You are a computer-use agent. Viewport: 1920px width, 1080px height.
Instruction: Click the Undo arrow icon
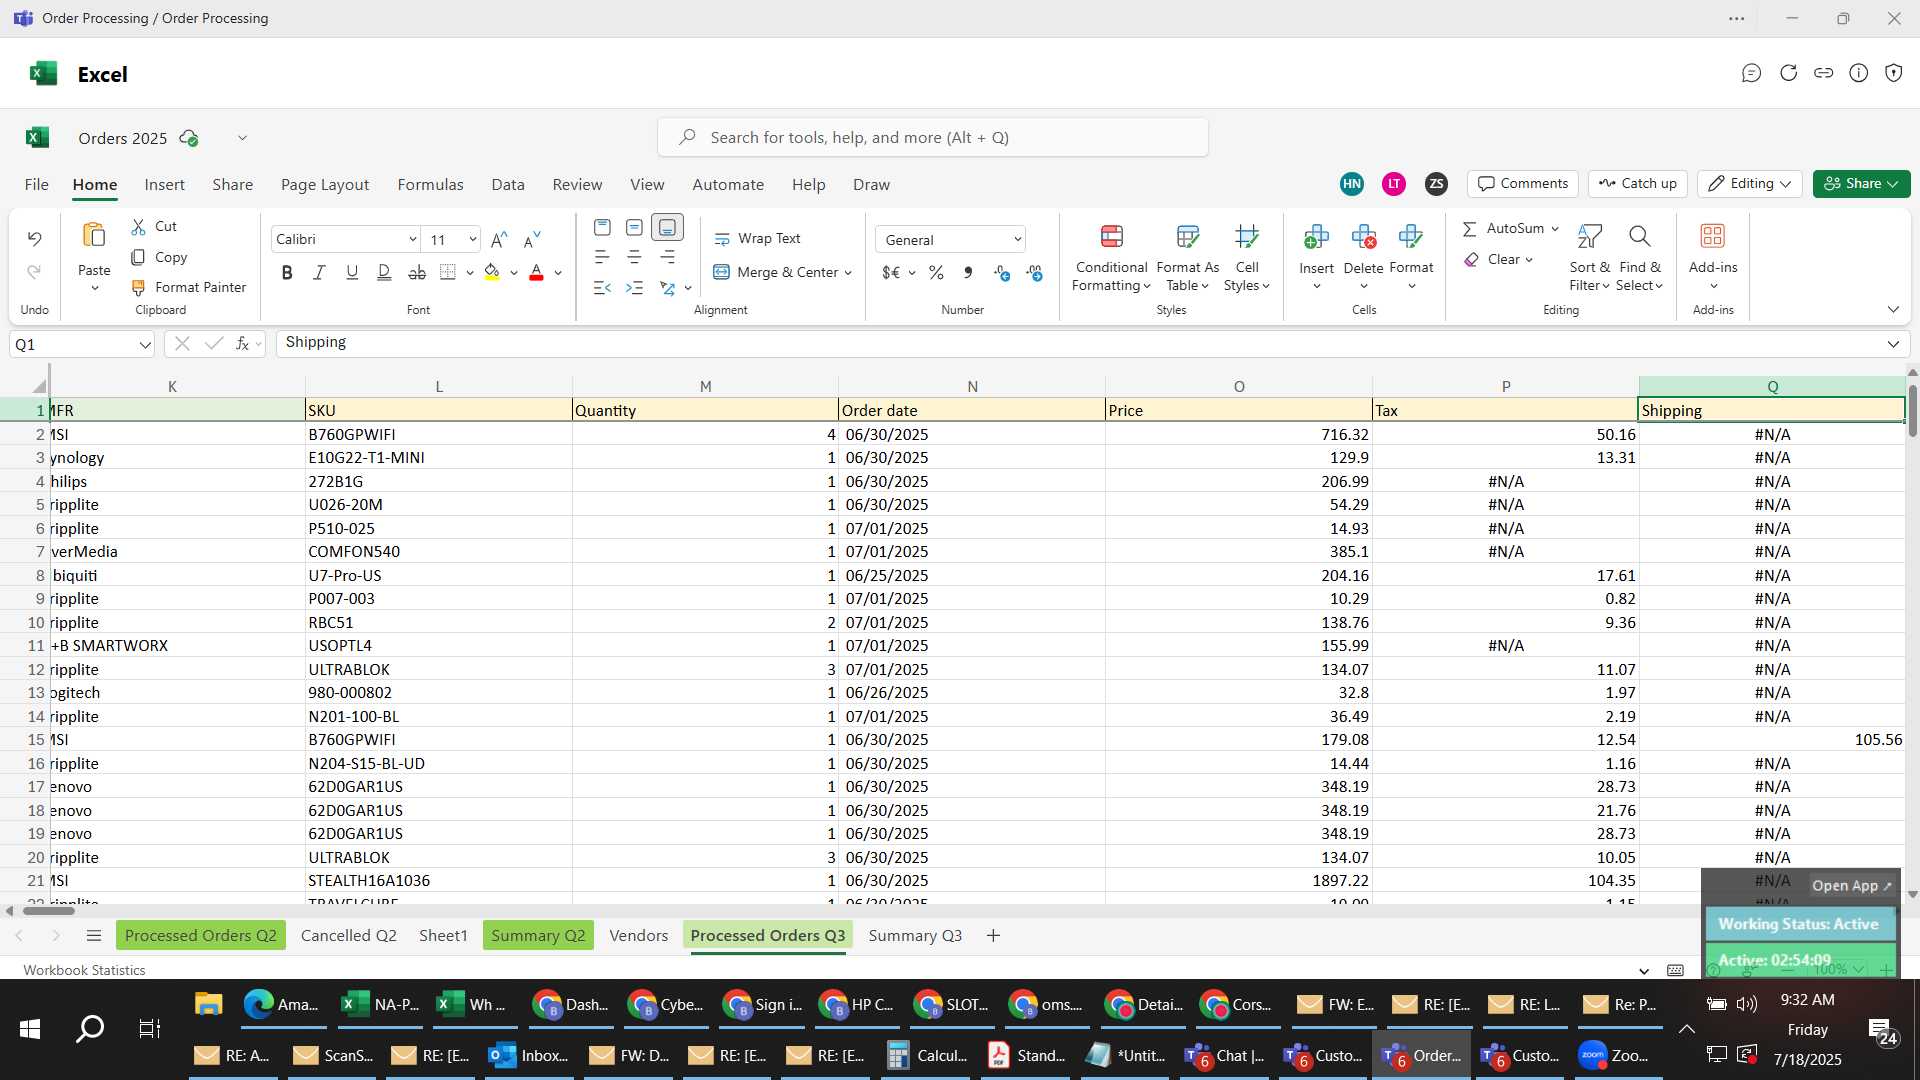[x=34, y=239]
